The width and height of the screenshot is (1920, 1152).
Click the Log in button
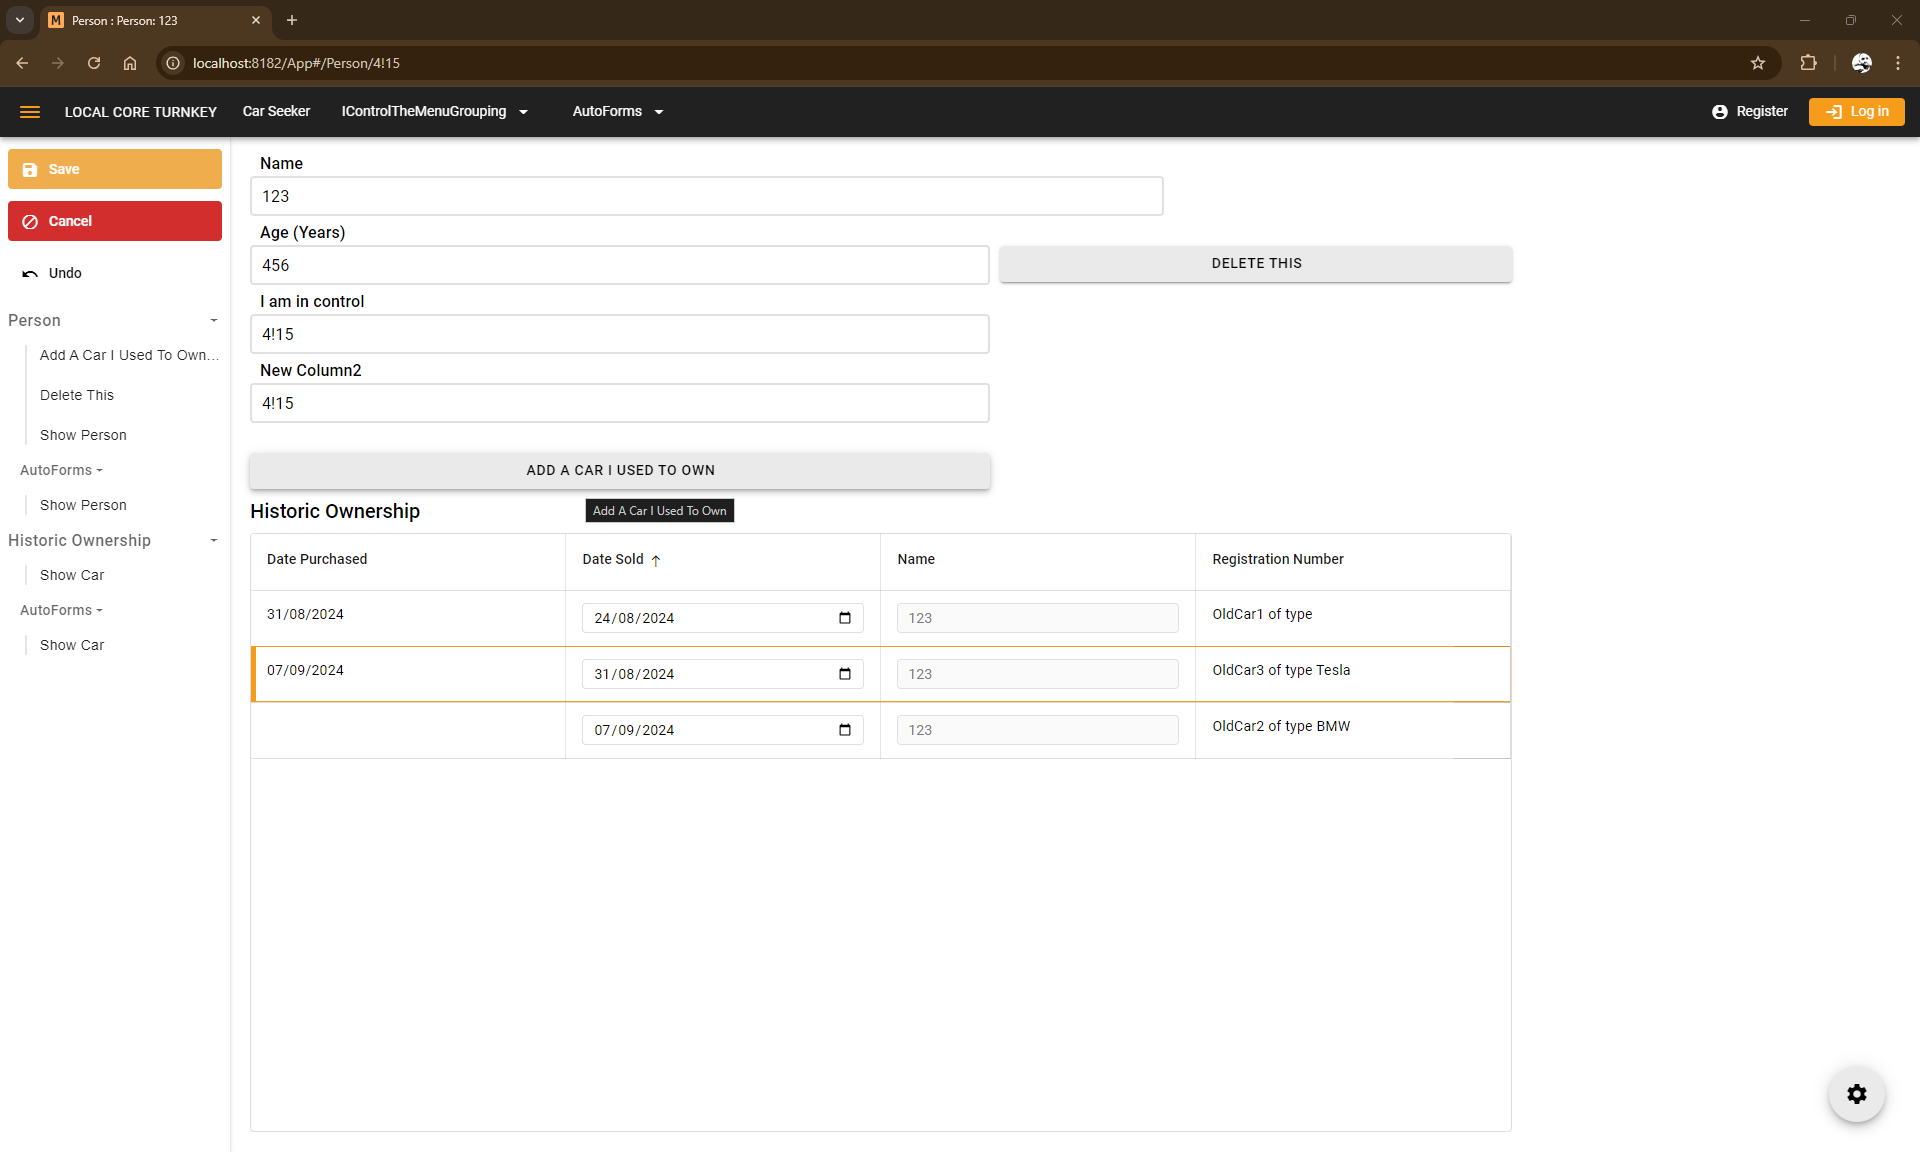[1856, 112]
